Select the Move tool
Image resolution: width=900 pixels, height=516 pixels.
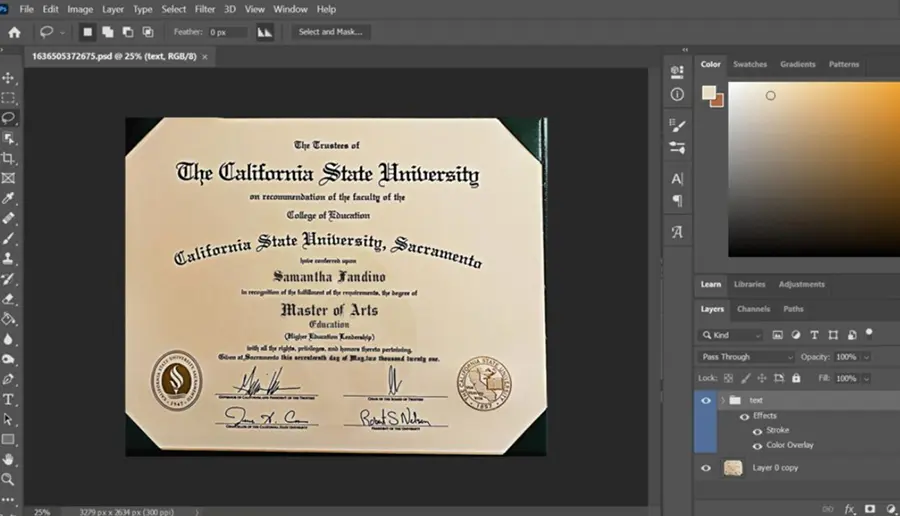8,77
